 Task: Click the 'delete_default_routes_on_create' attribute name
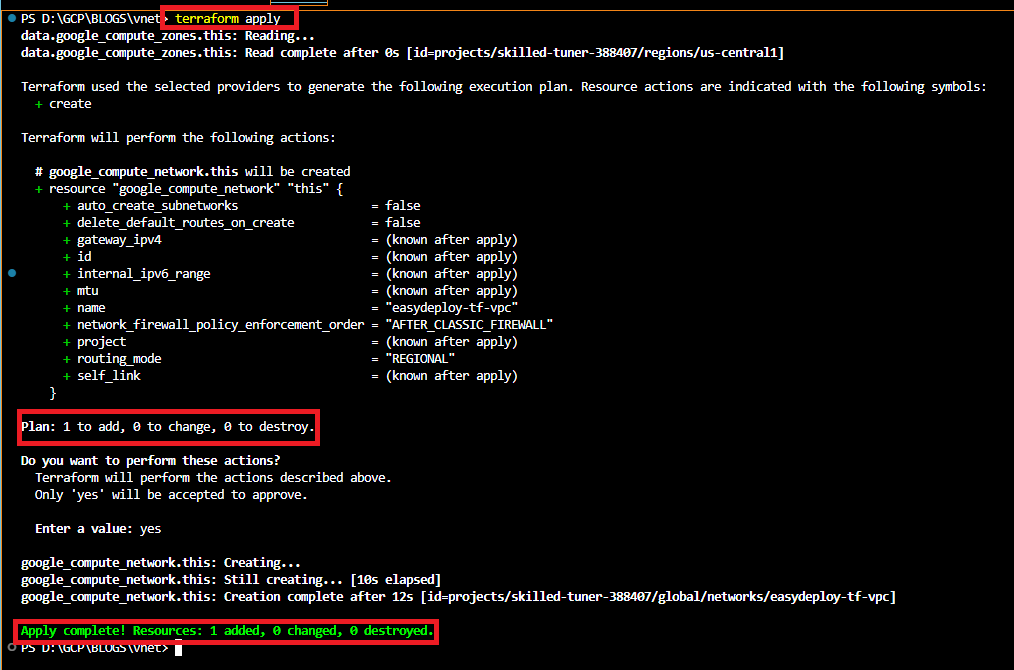coord(186,222)
